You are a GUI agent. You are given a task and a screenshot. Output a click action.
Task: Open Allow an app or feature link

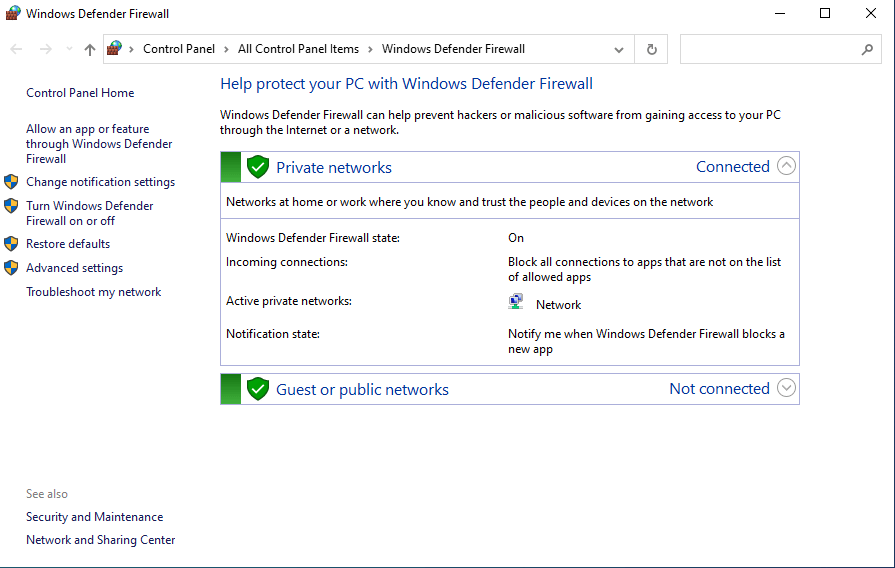pos(99,144)
